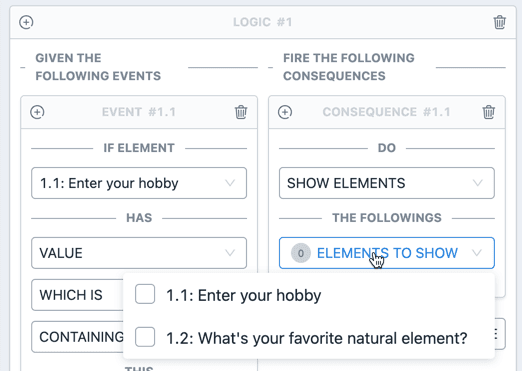Add an event with the Event #1.1 plus icon
The width and height of the screenshot is (522, 371).
tap(37, 112)
